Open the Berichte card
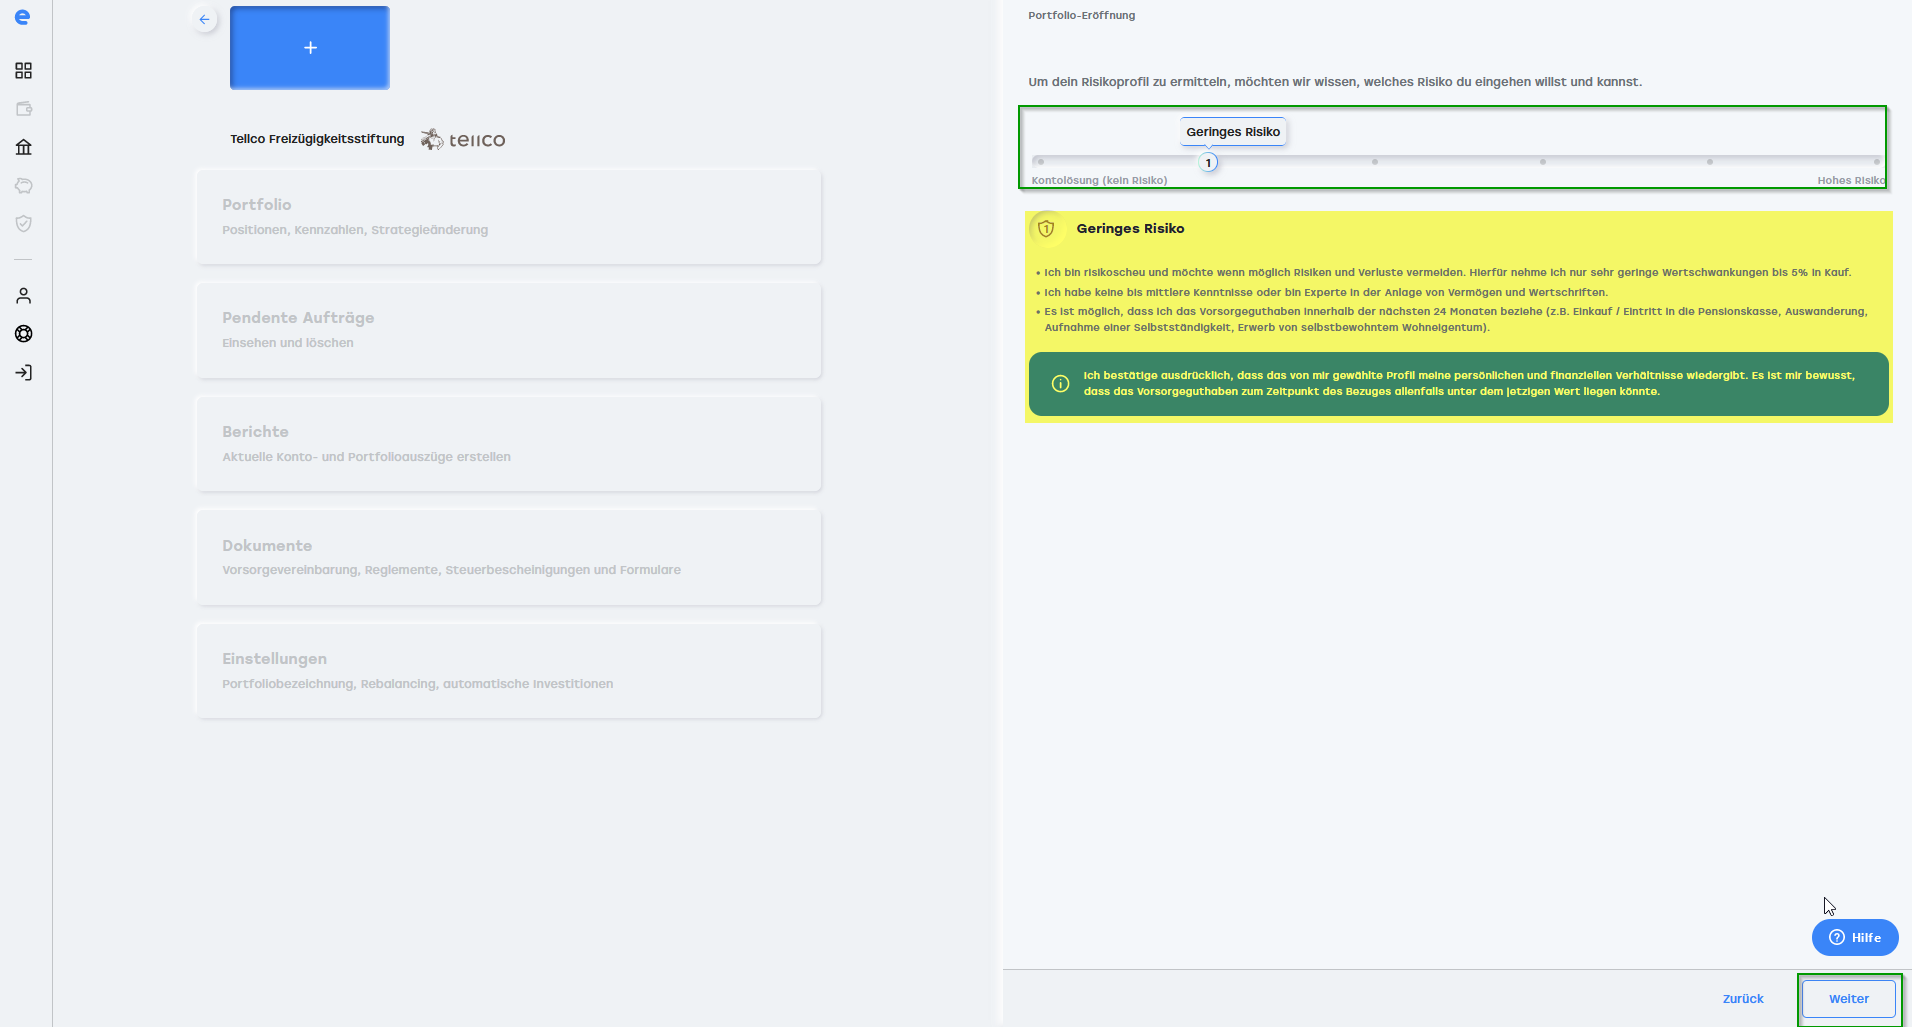Viewport: 1912px width, 1027px height. click(x=508, y=444)
